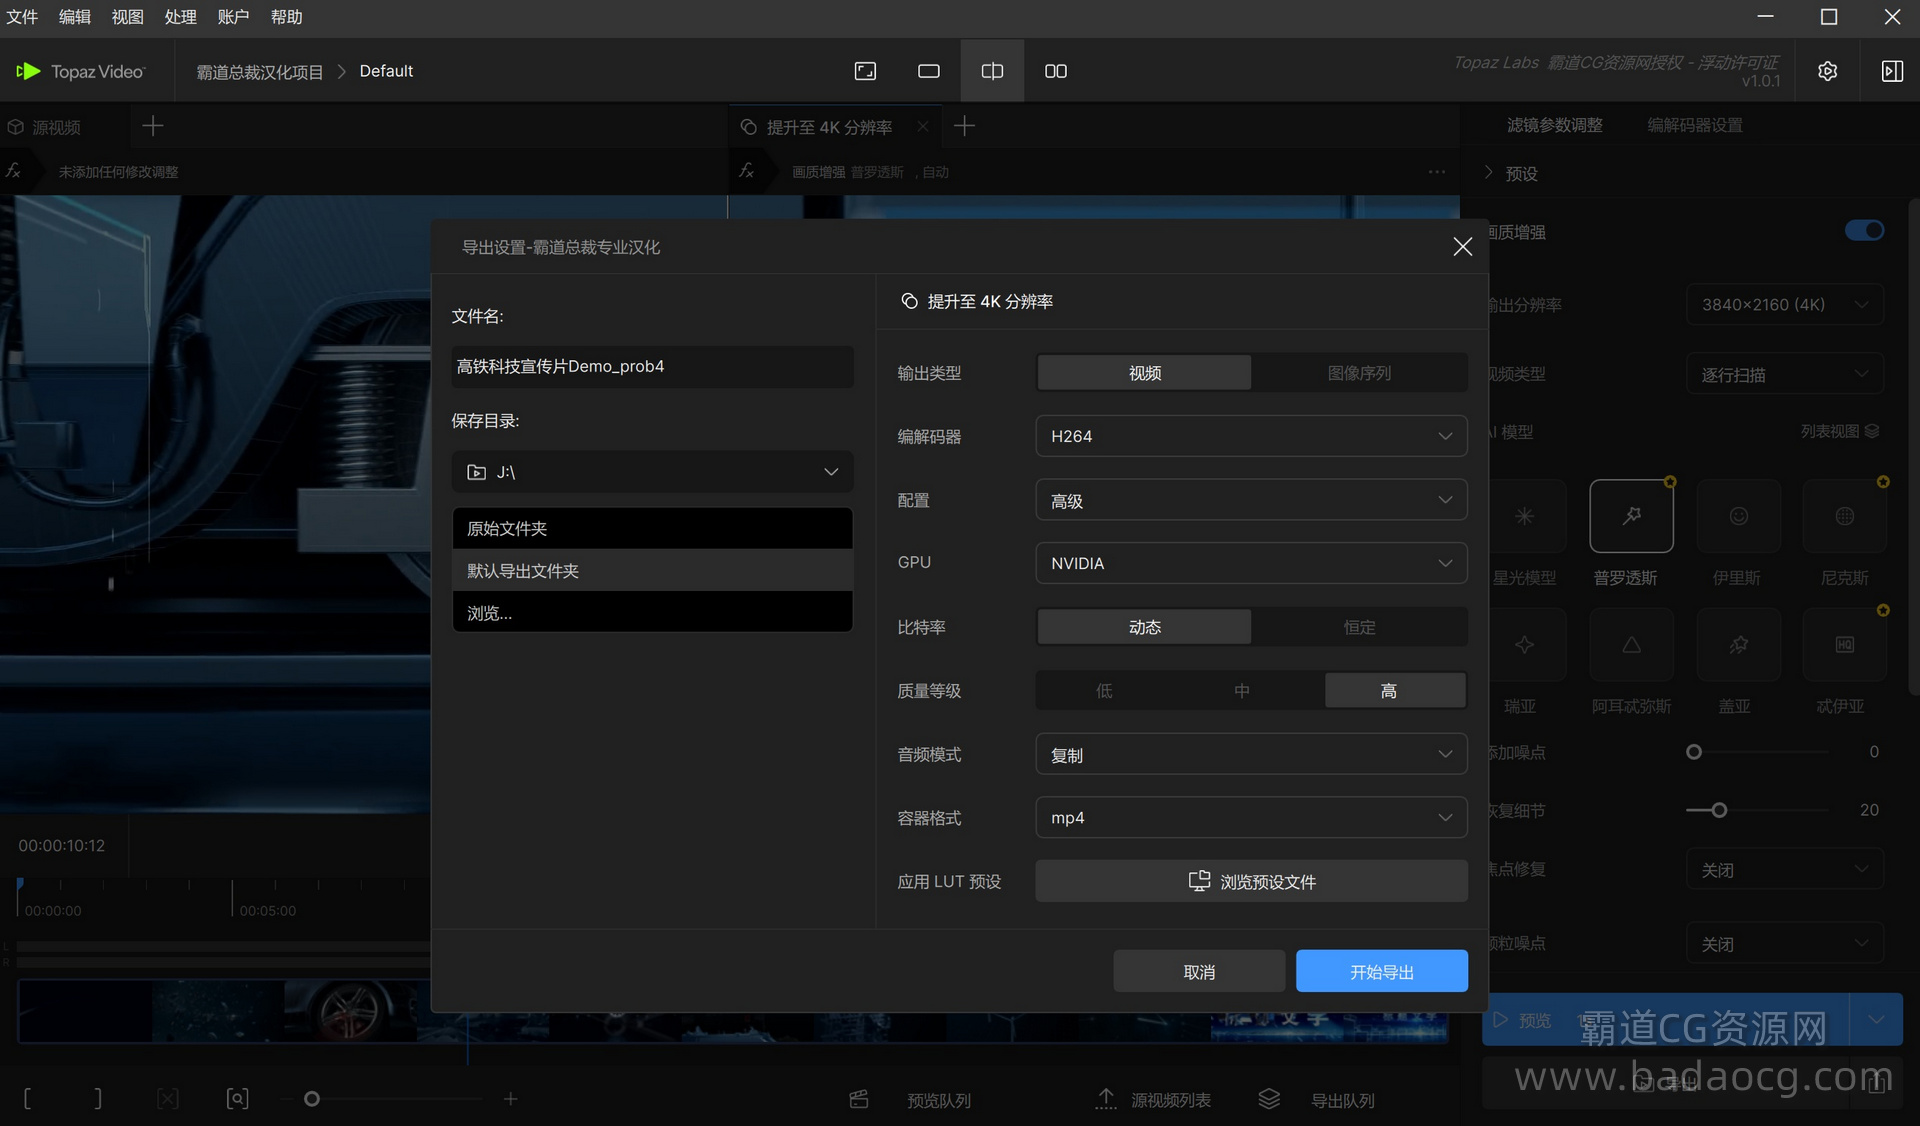Viewport: 1920px width, 1126px height.
Task: Click the add new tab plus icon
Action: [964, 126]
